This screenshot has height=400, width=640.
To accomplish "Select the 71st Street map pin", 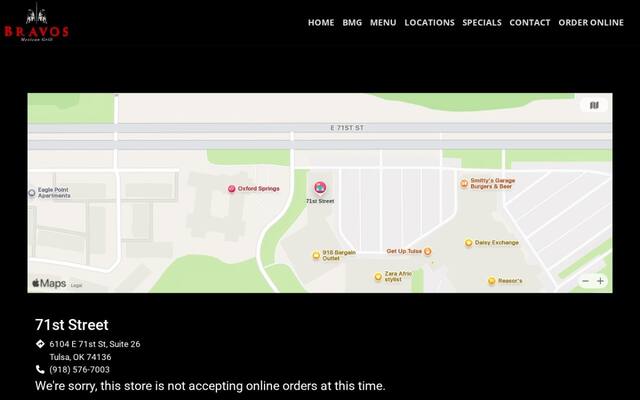I will coord(320,188).
